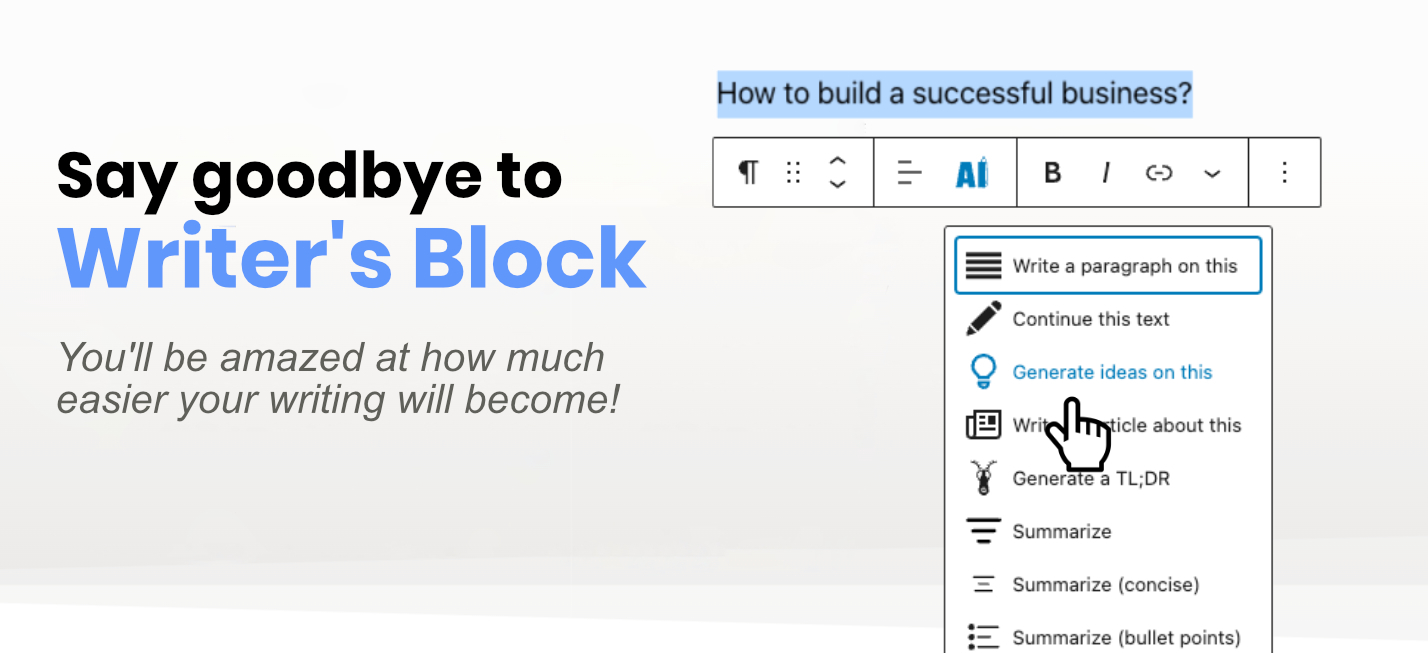Click the highlighted 'How to build a successful business?' text

pyautogui.click(x=954, y=94)
